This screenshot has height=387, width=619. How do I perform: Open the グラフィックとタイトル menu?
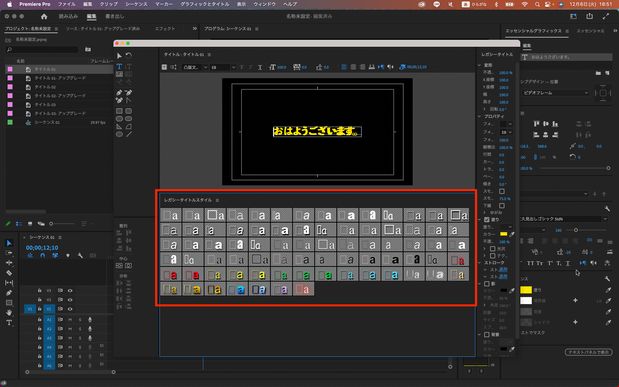point(204,4)
